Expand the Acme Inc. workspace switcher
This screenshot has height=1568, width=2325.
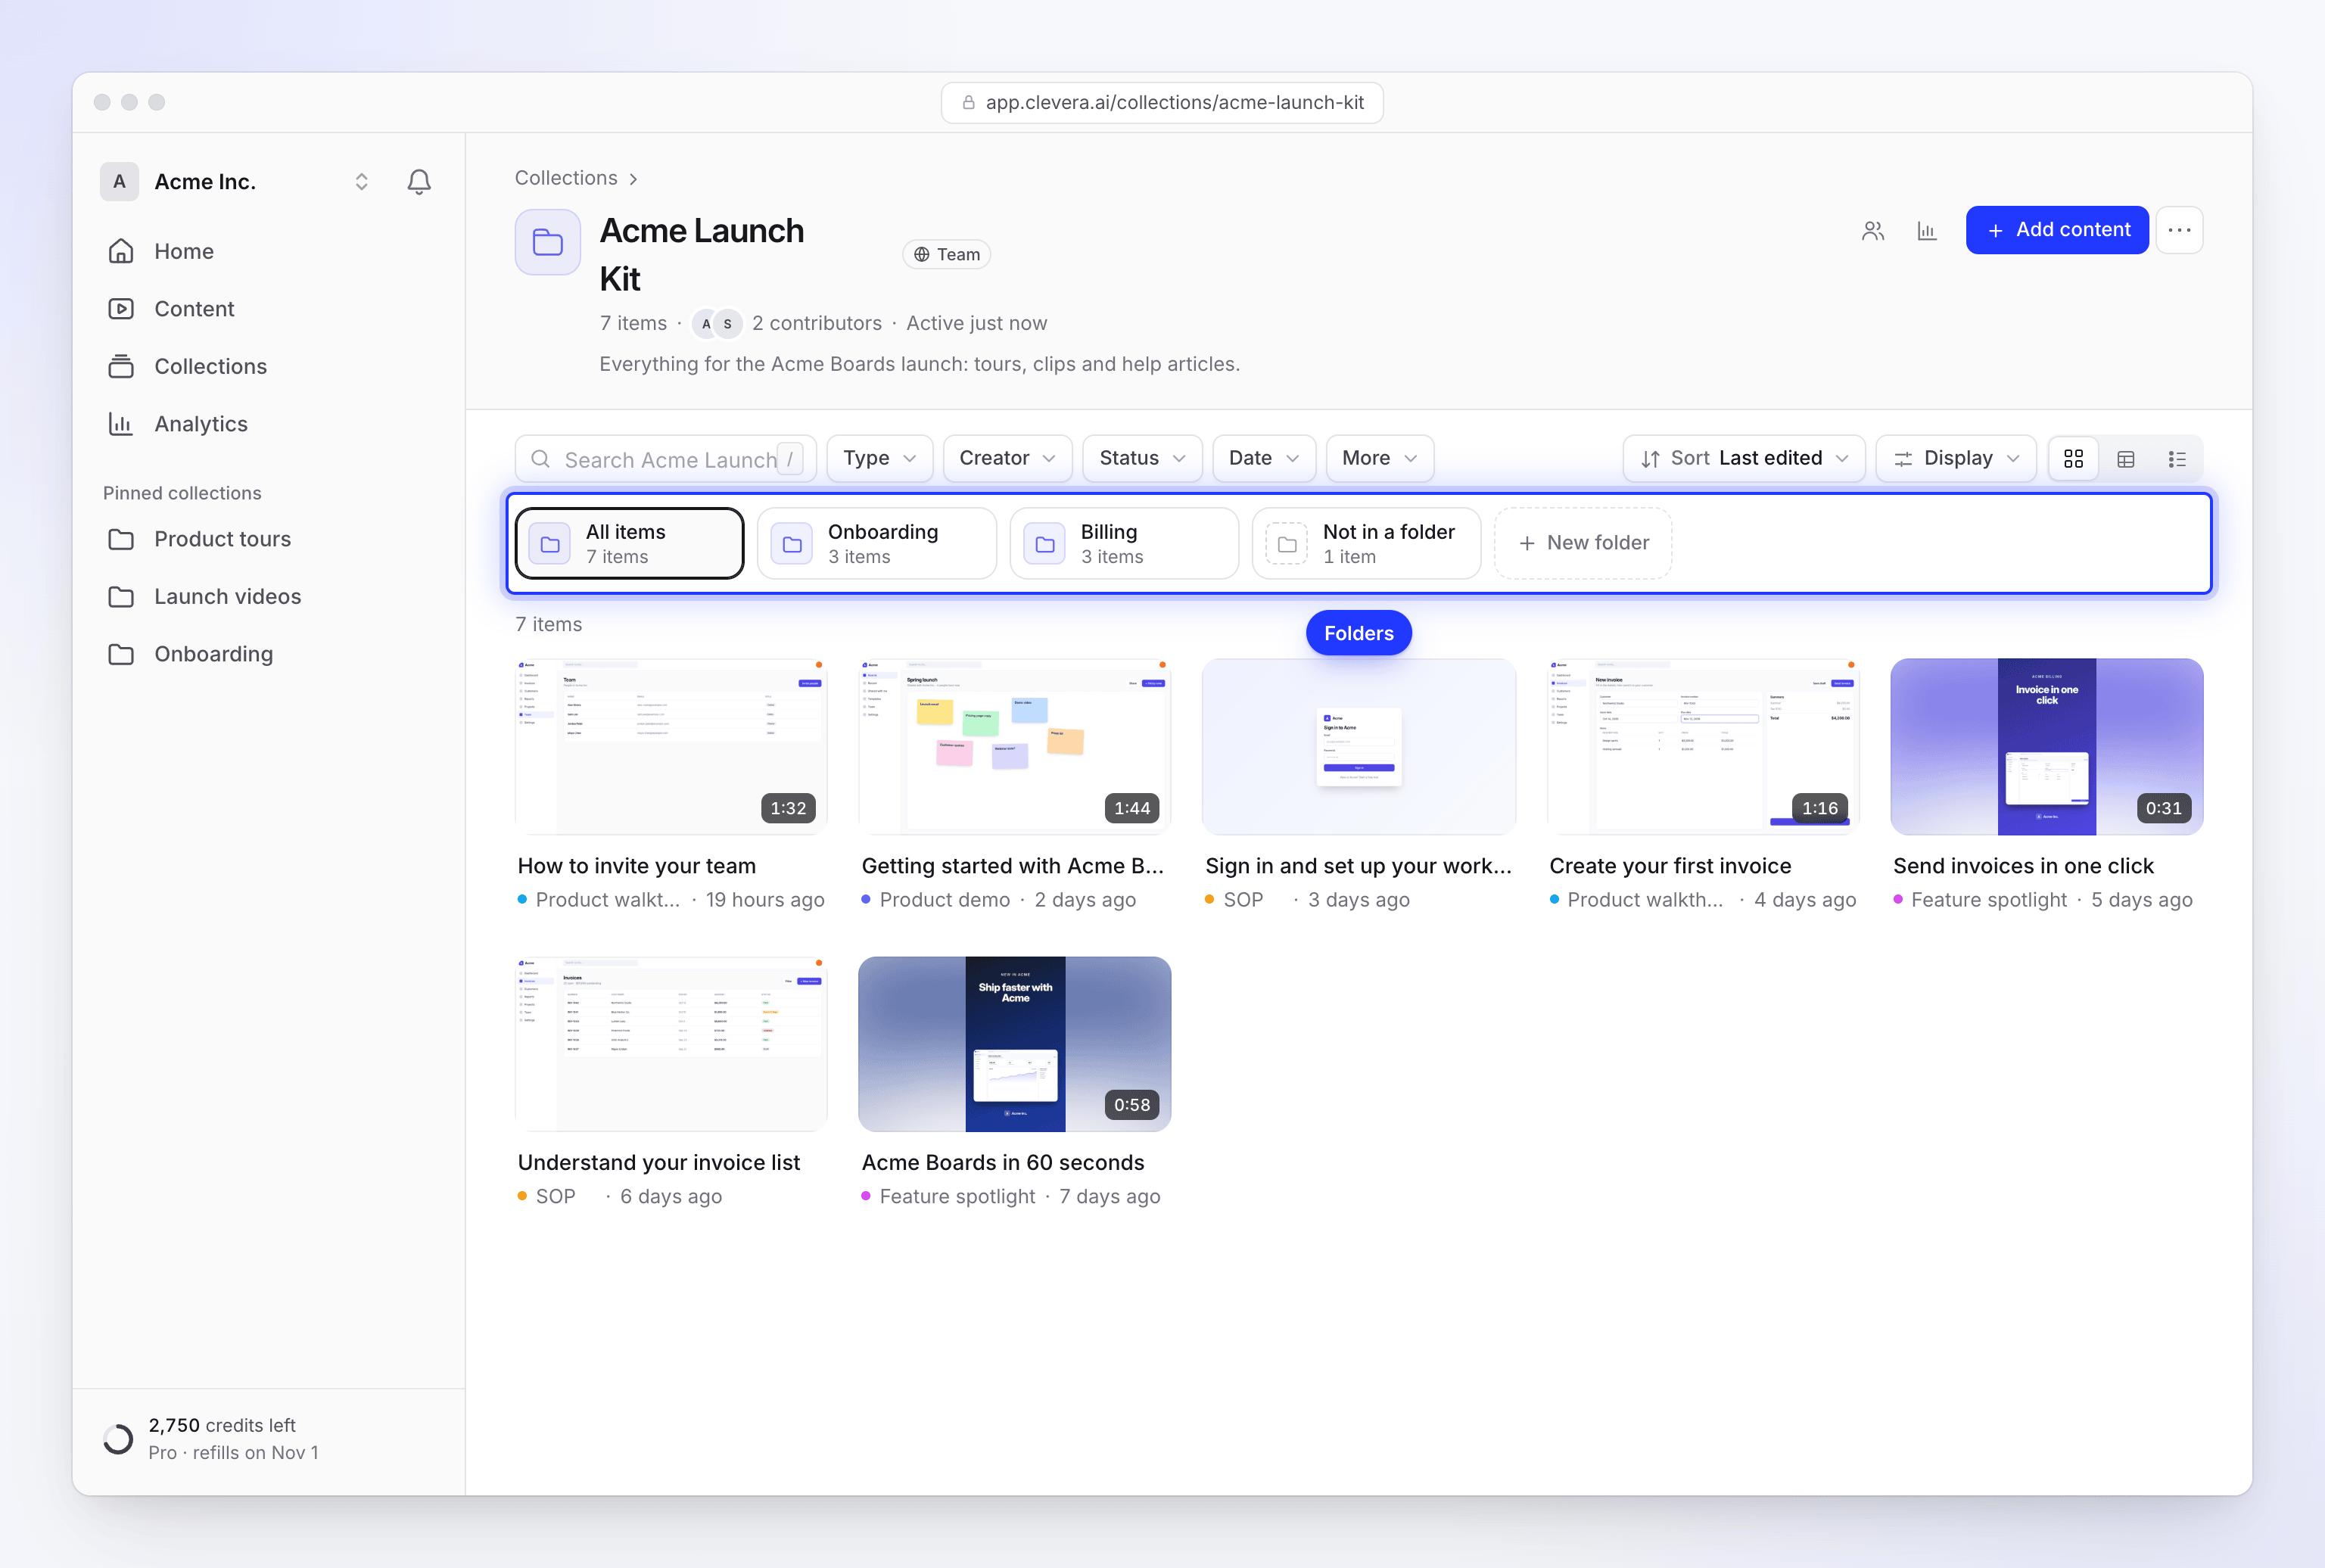[361, 181]
